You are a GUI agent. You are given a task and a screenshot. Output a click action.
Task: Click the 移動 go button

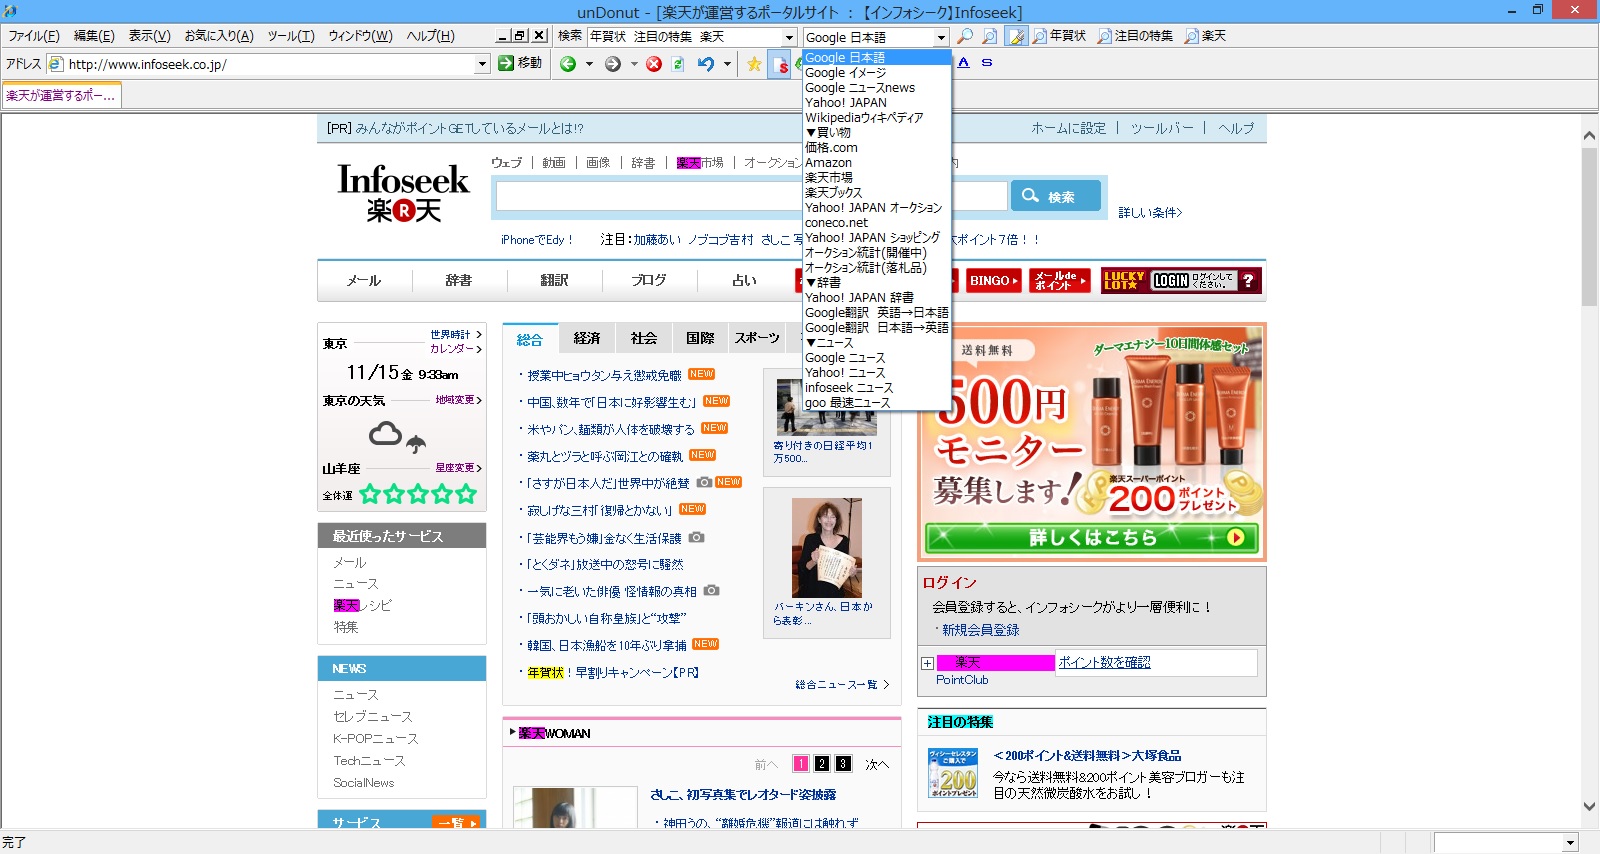coord(520,63)
